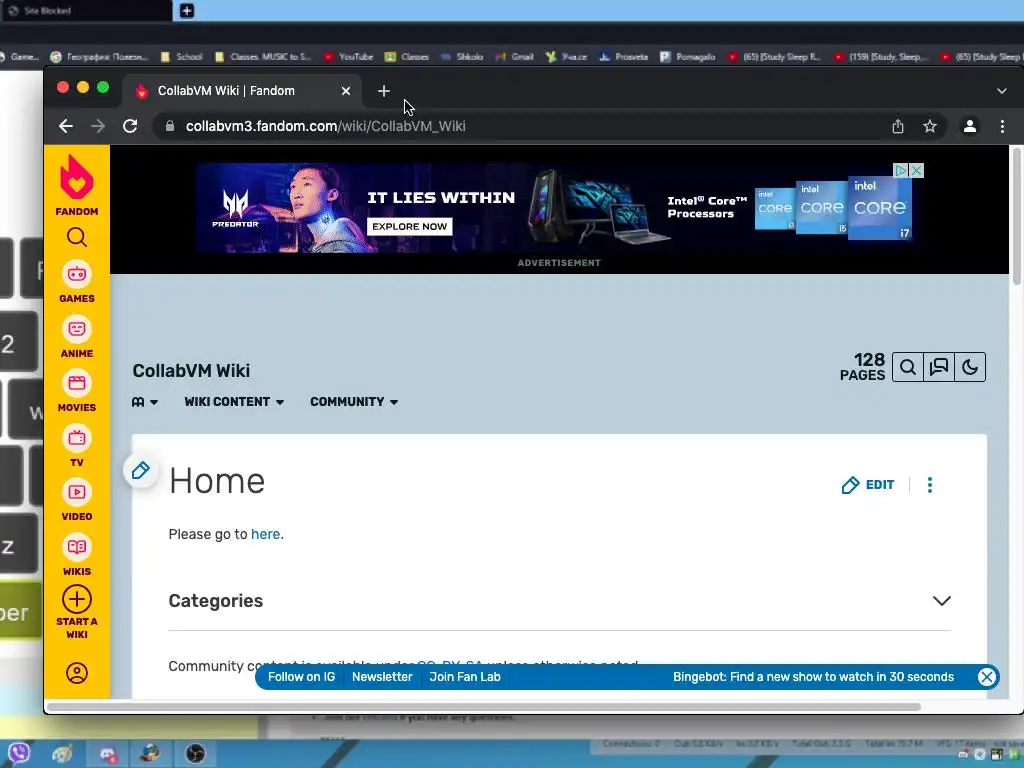
Task: Open OBS Studio from the taskbar
Action: click(x=195, y=754)
